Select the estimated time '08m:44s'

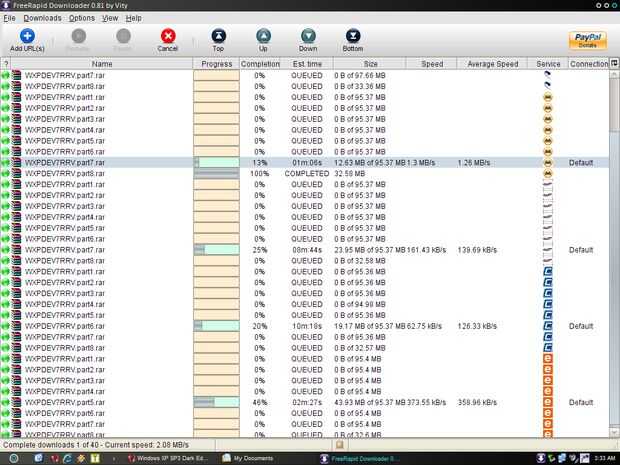pyautogui.click(x=307, y=250)
